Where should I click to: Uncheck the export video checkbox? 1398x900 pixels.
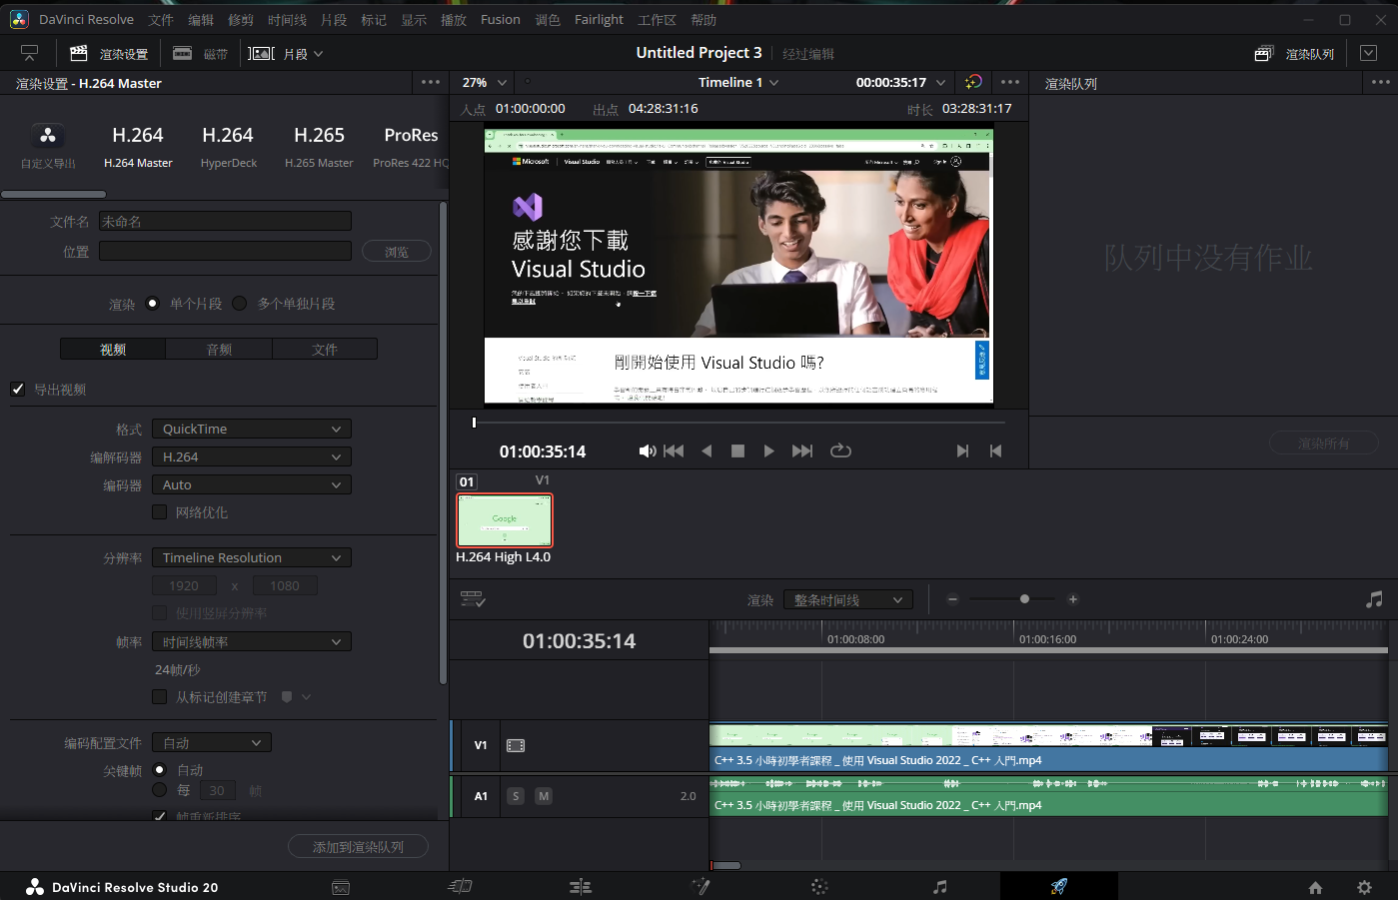(x=18, y=389)
